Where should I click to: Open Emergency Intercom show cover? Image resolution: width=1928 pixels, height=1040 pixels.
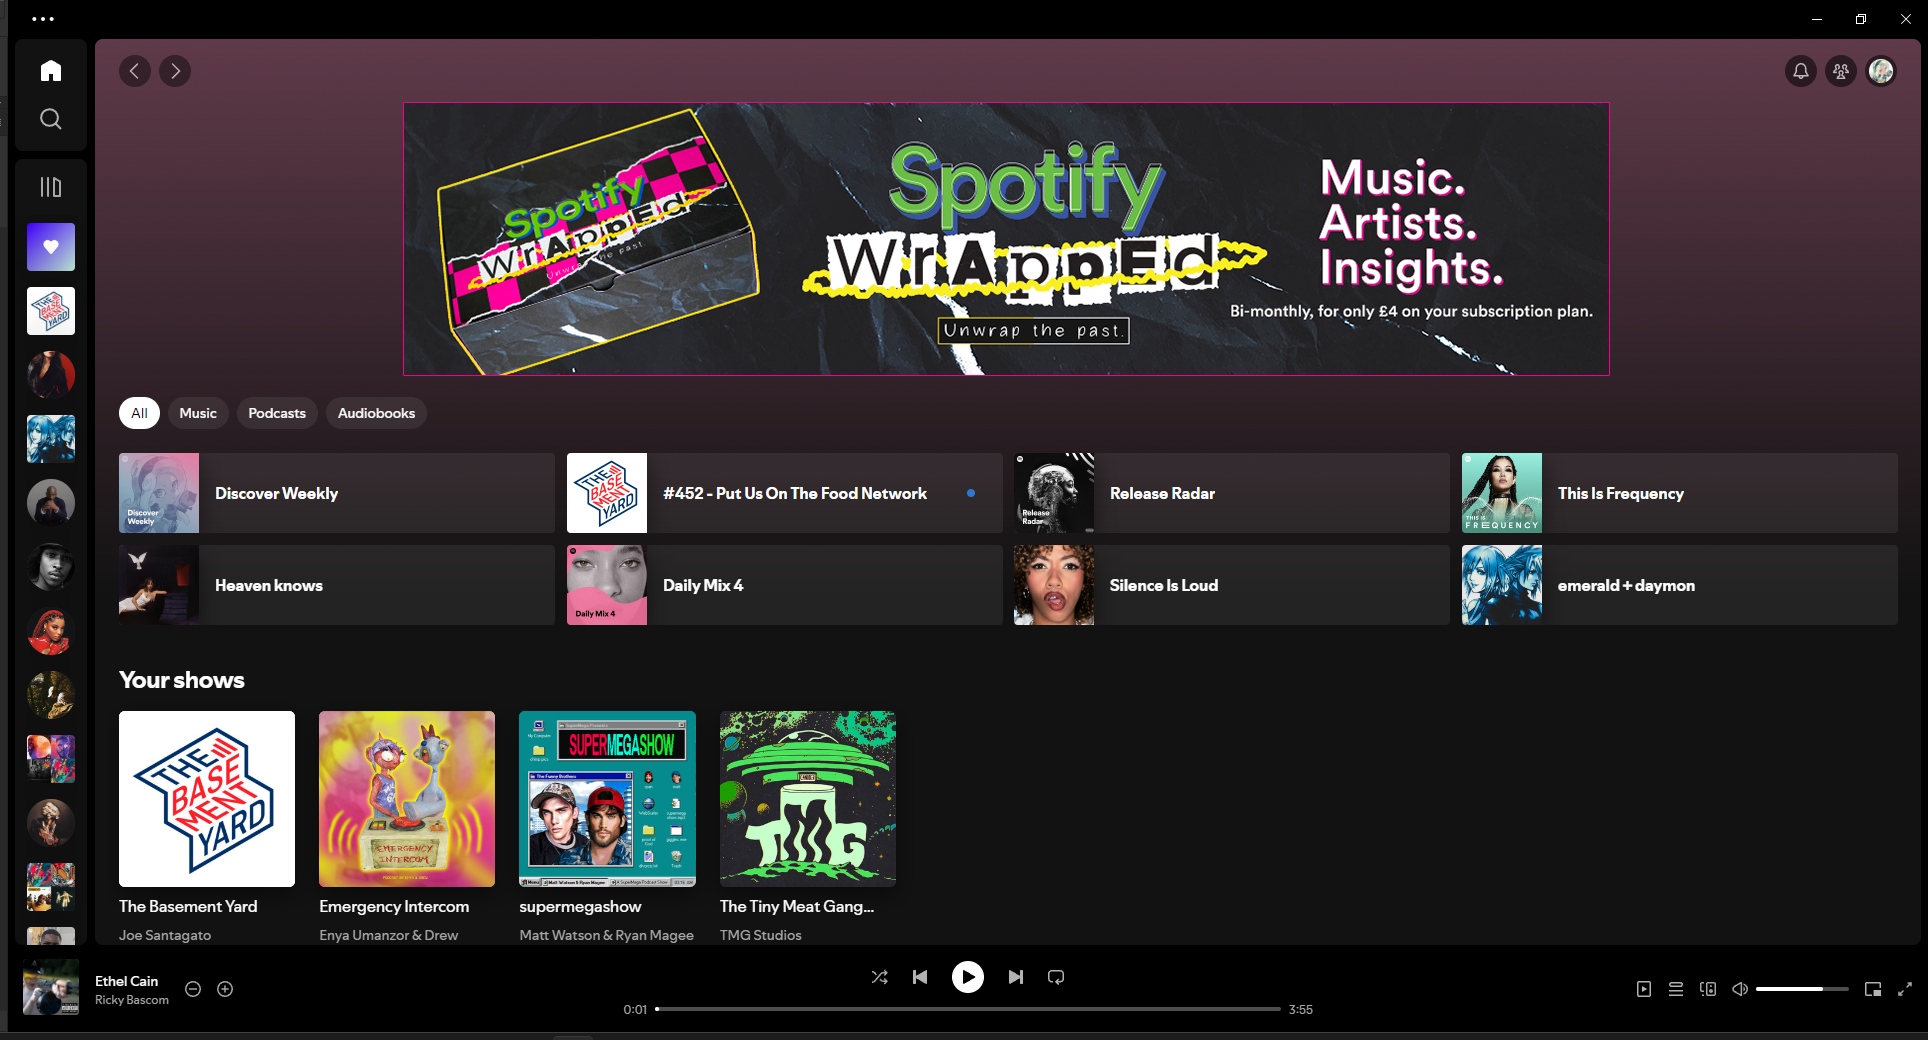[x=407, y=799]
